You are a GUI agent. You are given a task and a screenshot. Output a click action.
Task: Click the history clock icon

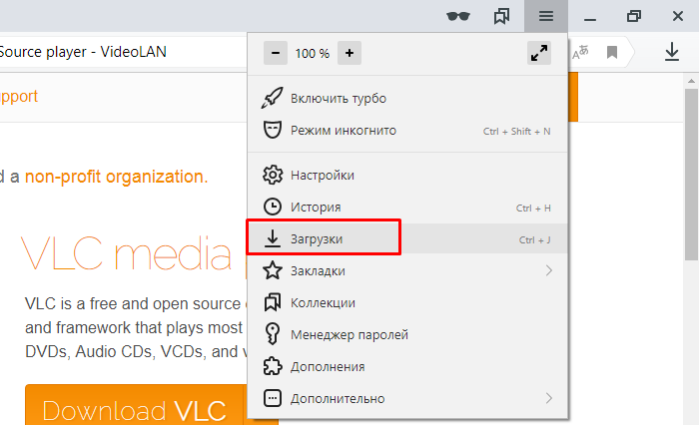(x=272, y=207)
